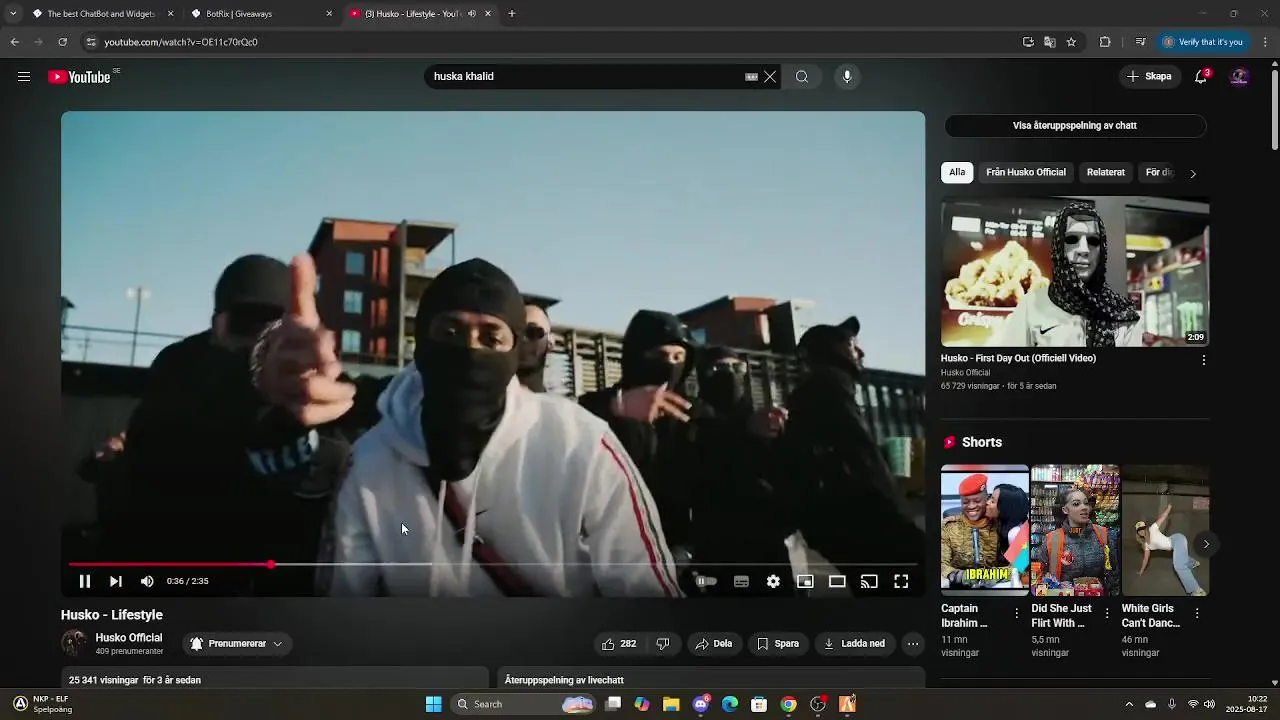This screenshot has width=1280, height=720.
Task: Open the account avatar menu
Action: coord(1239,77)
